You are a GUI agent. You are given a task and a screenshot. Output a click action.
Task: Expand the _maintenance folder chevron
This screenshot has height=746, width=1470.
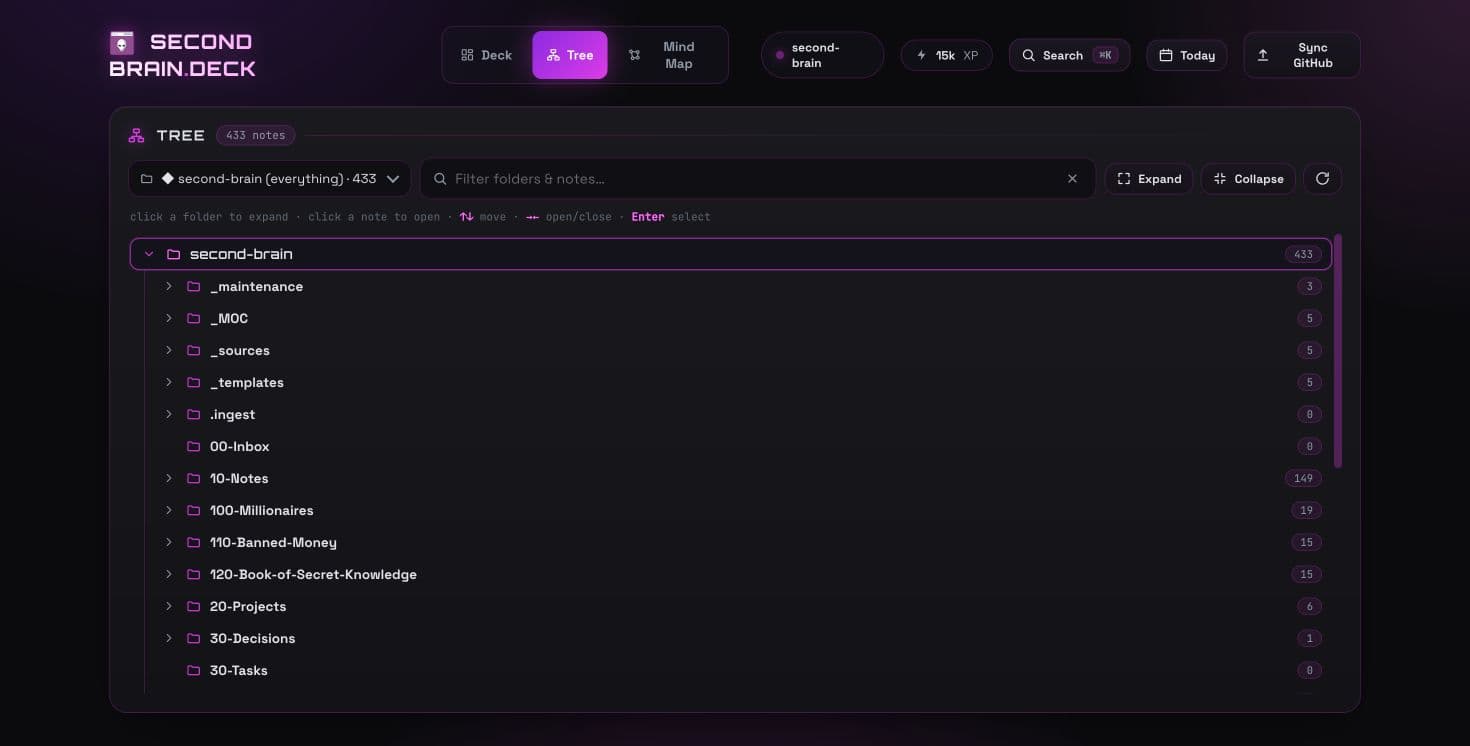pyautogui.click(x=169, y=286)
